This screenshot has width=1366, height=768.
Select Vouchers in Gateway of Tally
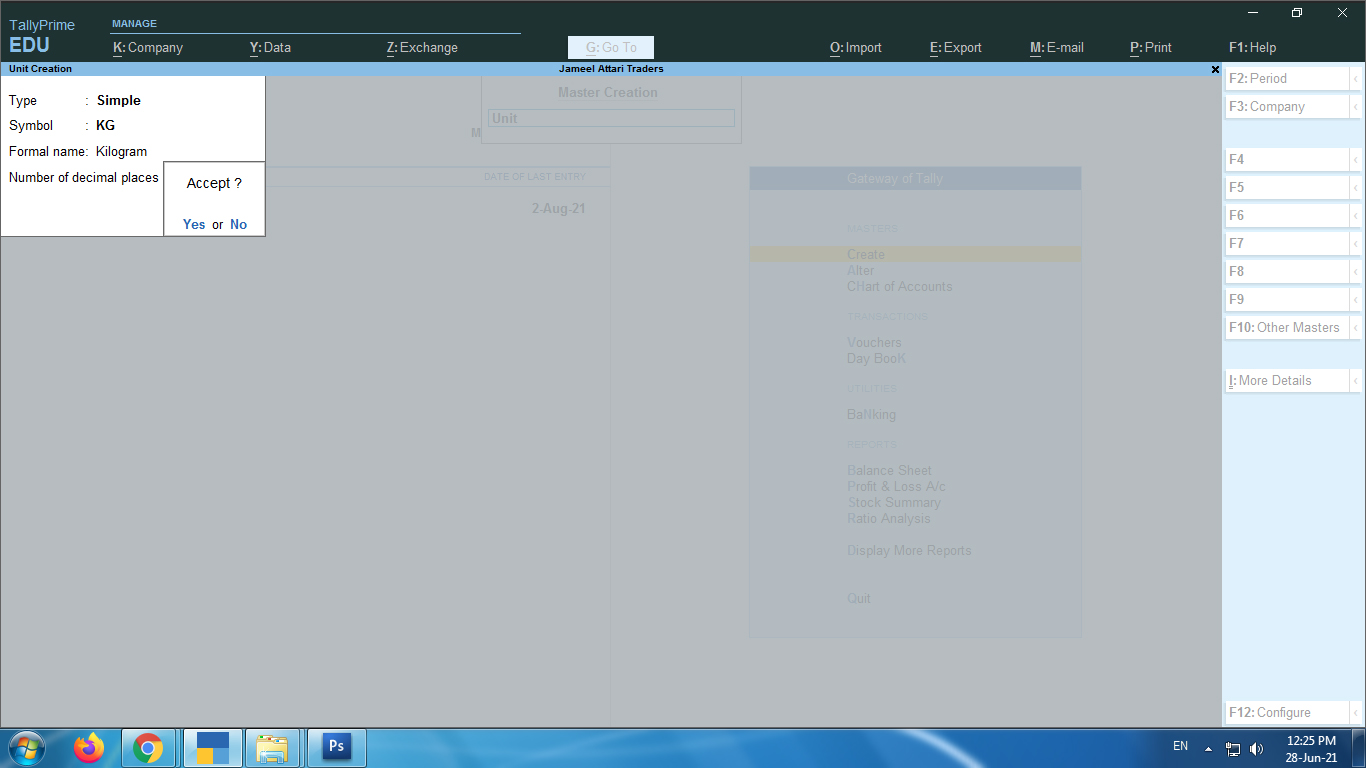click(x=874, y=342)
